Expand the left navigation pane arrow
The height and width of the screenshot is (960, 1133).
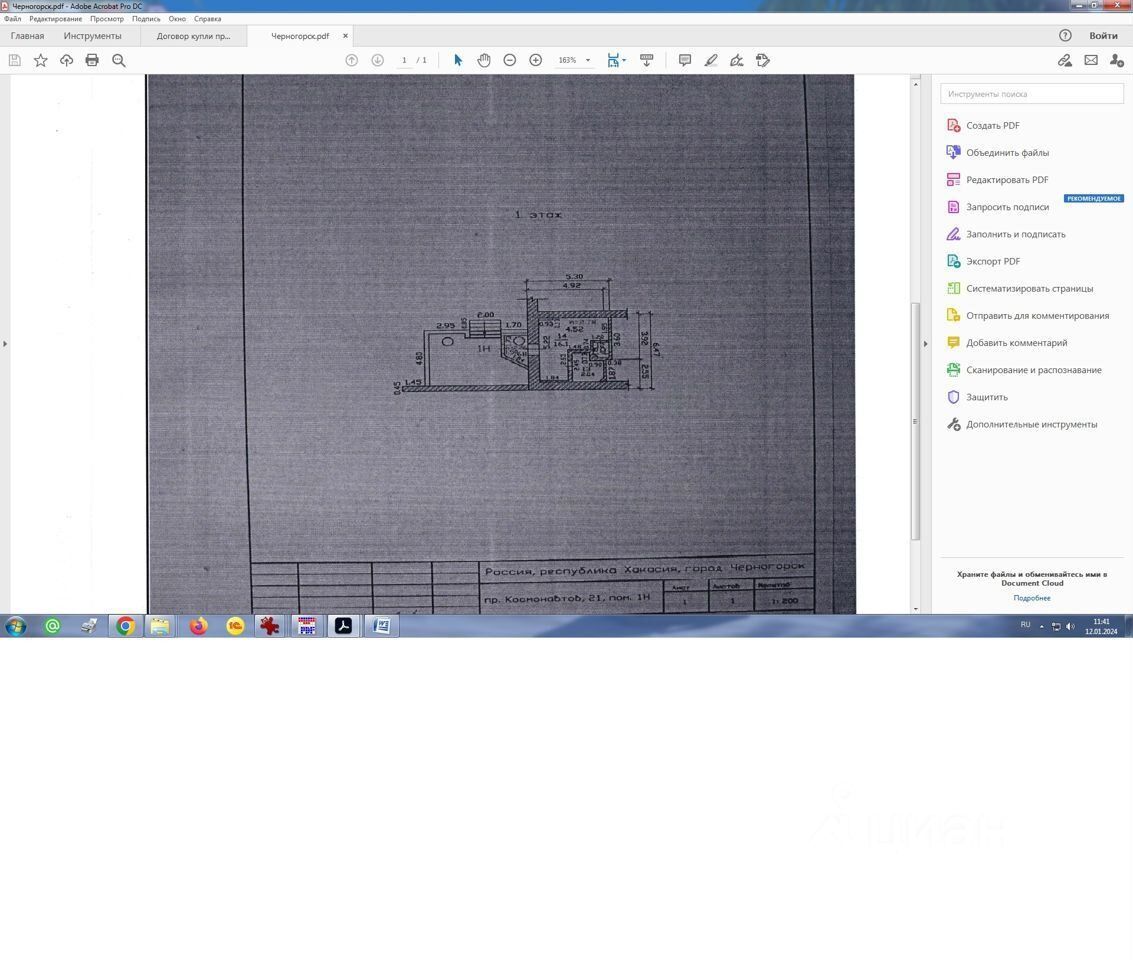pyautogui.click(x=4, y=344)
